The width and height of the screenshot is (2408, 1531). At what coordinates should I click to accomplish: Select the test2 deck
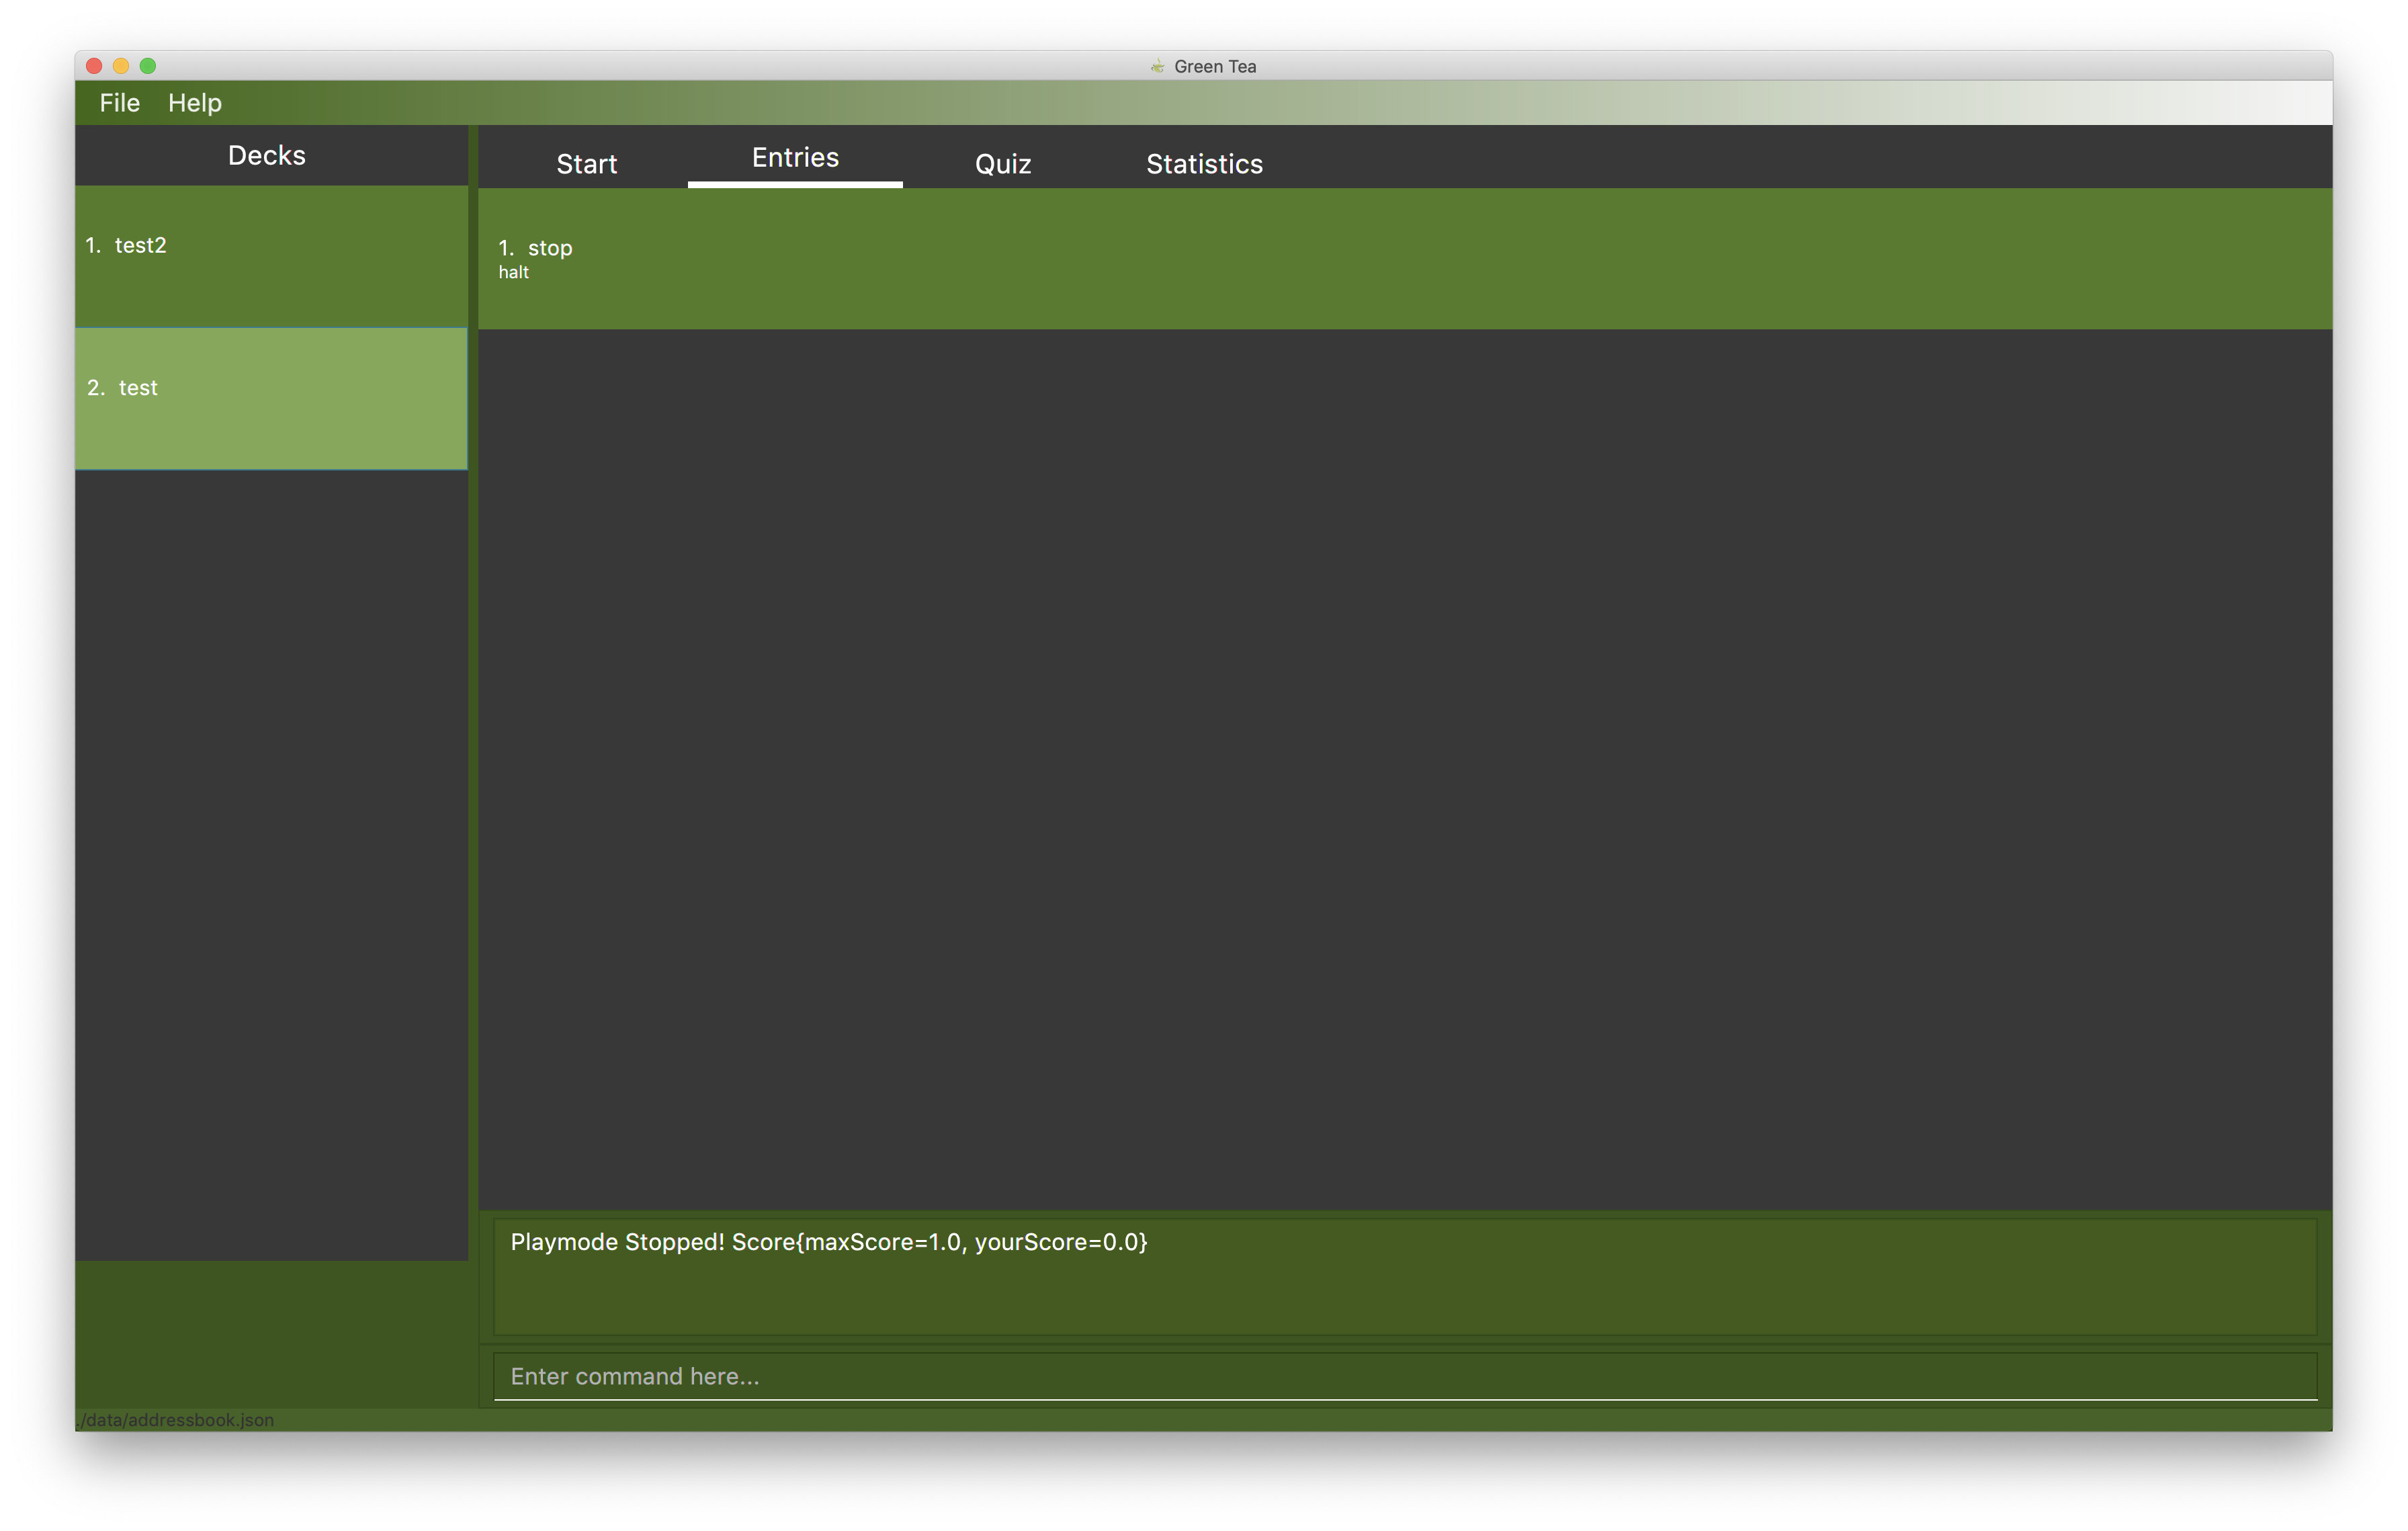270,256
